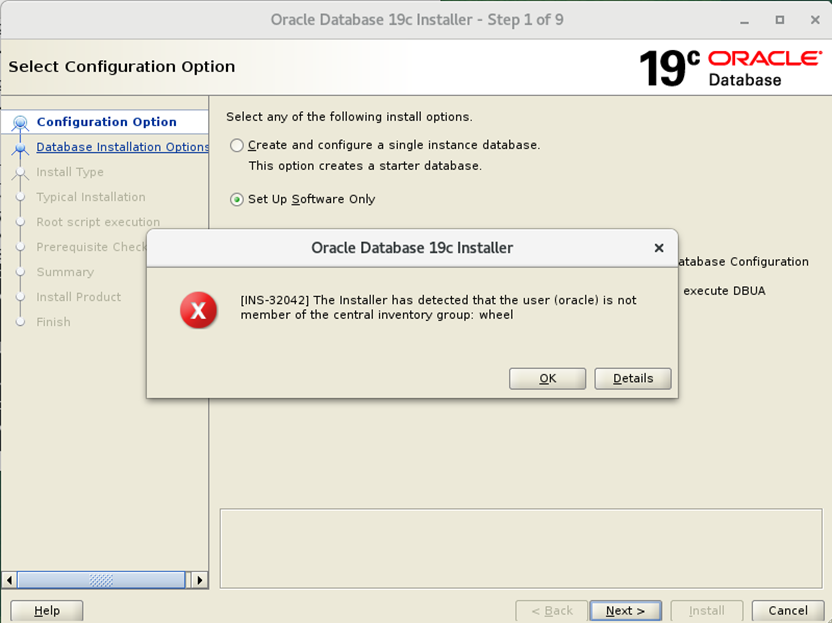Viewport: 832px width, 623px height.
Task: Click the Install Type step label
Action: pyautogui.click(x=70, y=172)
